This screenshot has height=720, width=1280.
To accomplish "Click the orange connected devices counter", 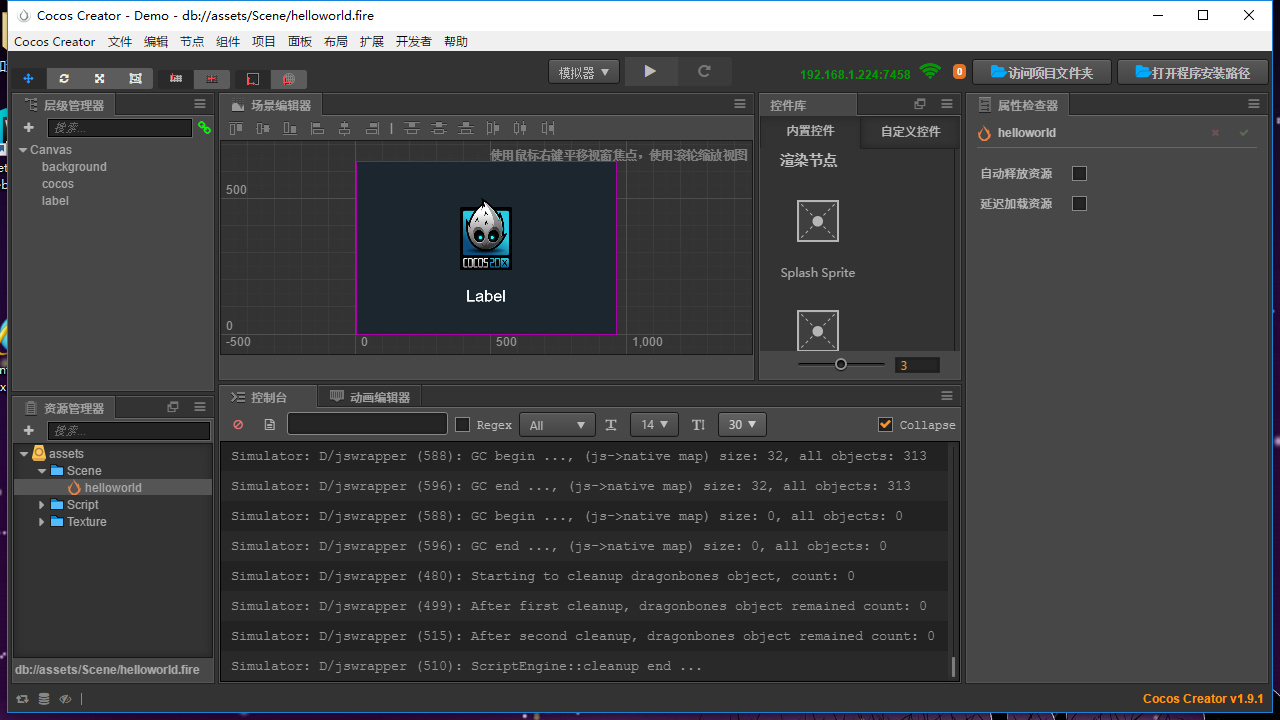I will click(x=959, y=72).
